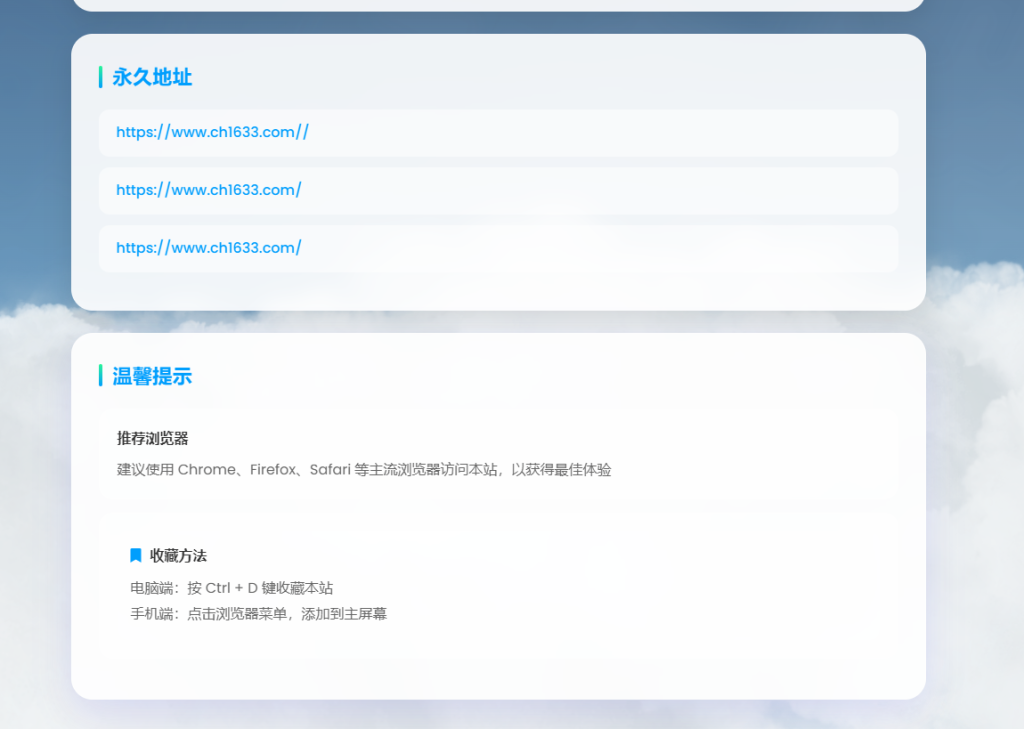Click the gradient accent bar beside 温馨提示
The height and width of the screenshot is (729, 1024).
point(100,376)
